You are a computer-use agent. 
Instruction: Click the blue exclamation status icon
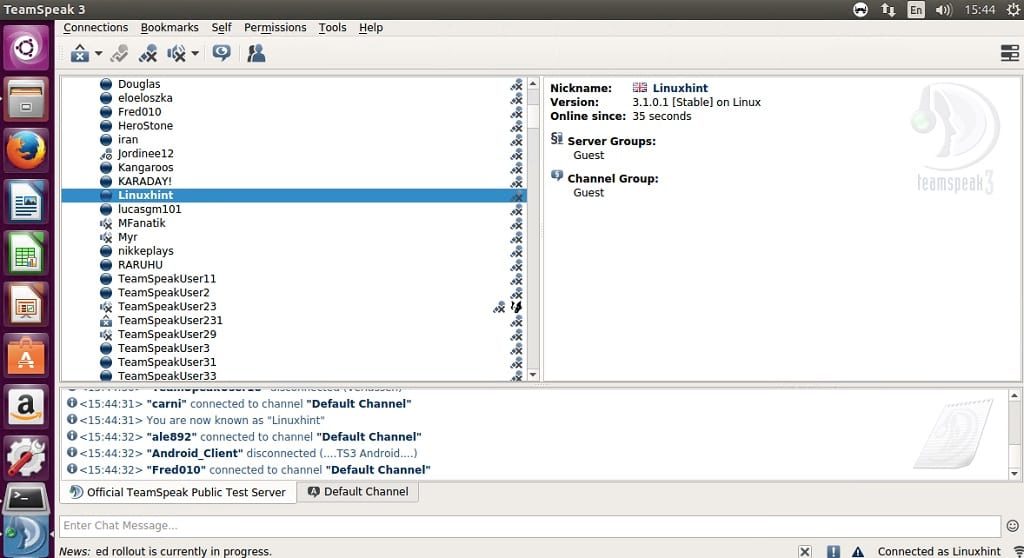(x=833, y=551)
